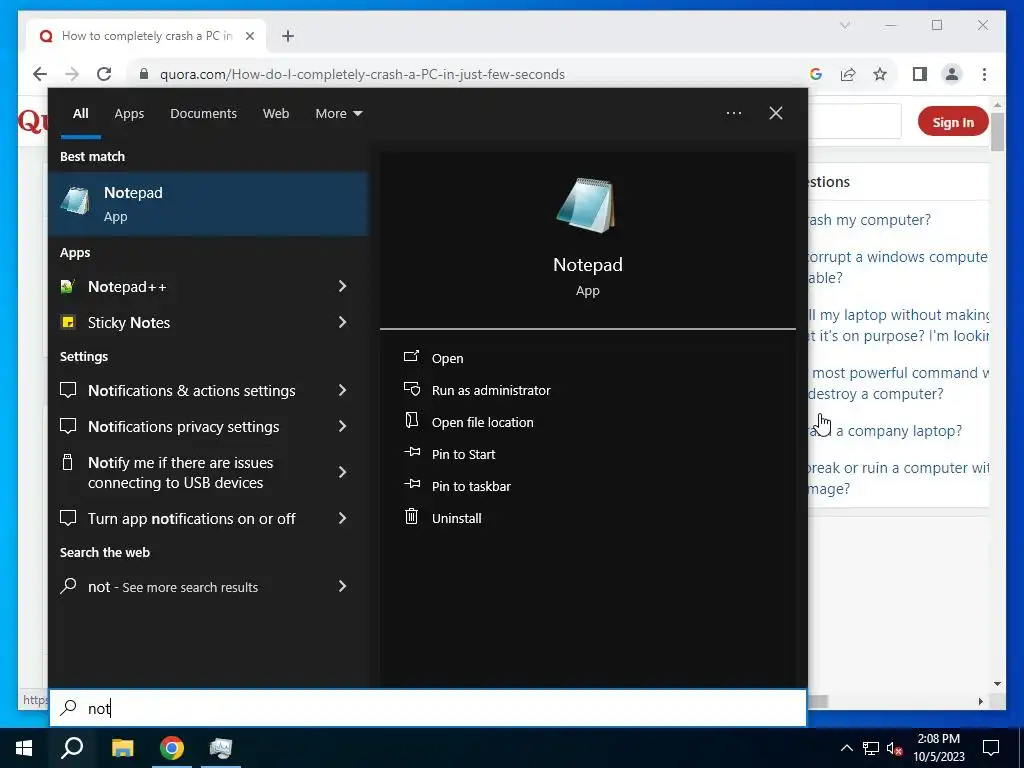Screen dimensions: 1024x768
Task: Click Open action for Notepad
Action: coord(447,359)
